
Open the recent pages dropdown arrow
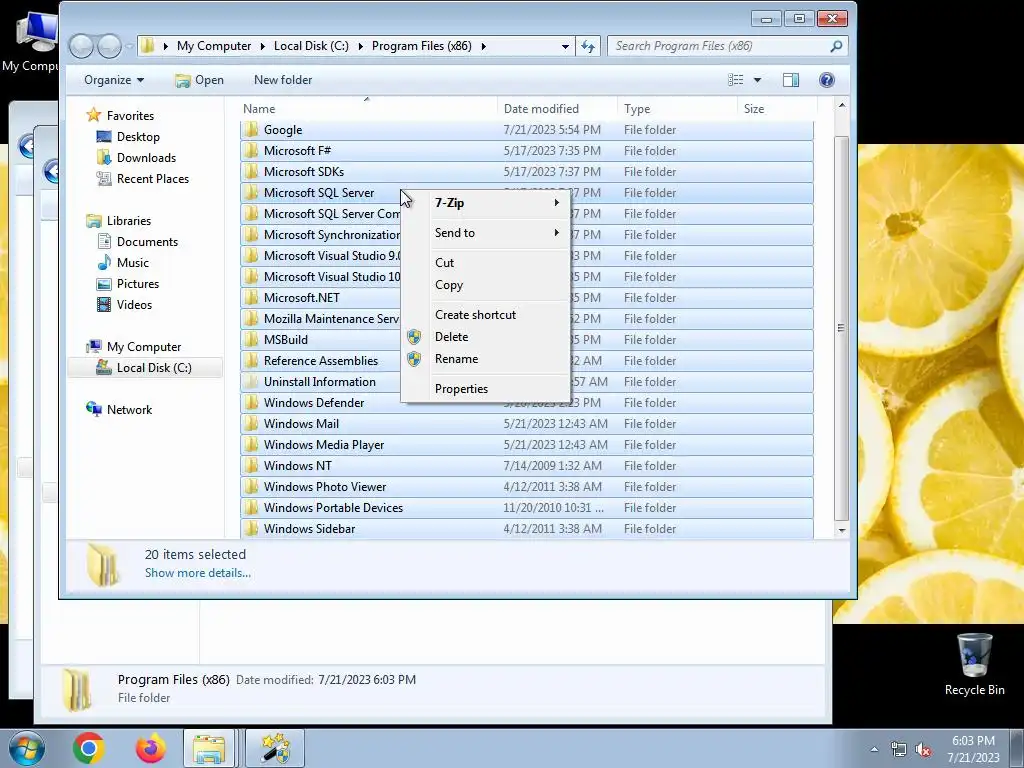[x=129, y=46]
